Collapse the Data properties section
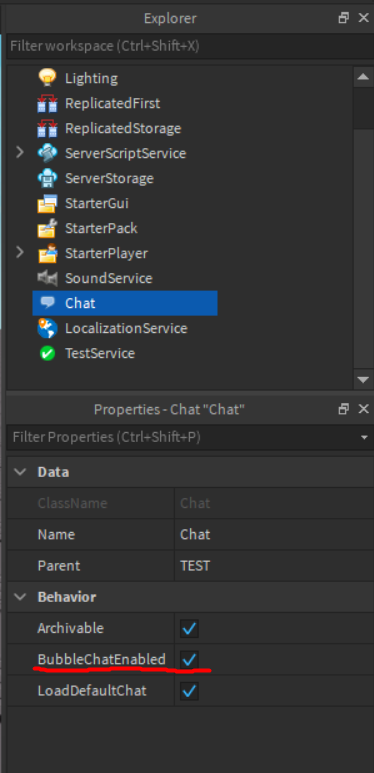The width and height of the screenshot is (374, 773). coord(20,472)
